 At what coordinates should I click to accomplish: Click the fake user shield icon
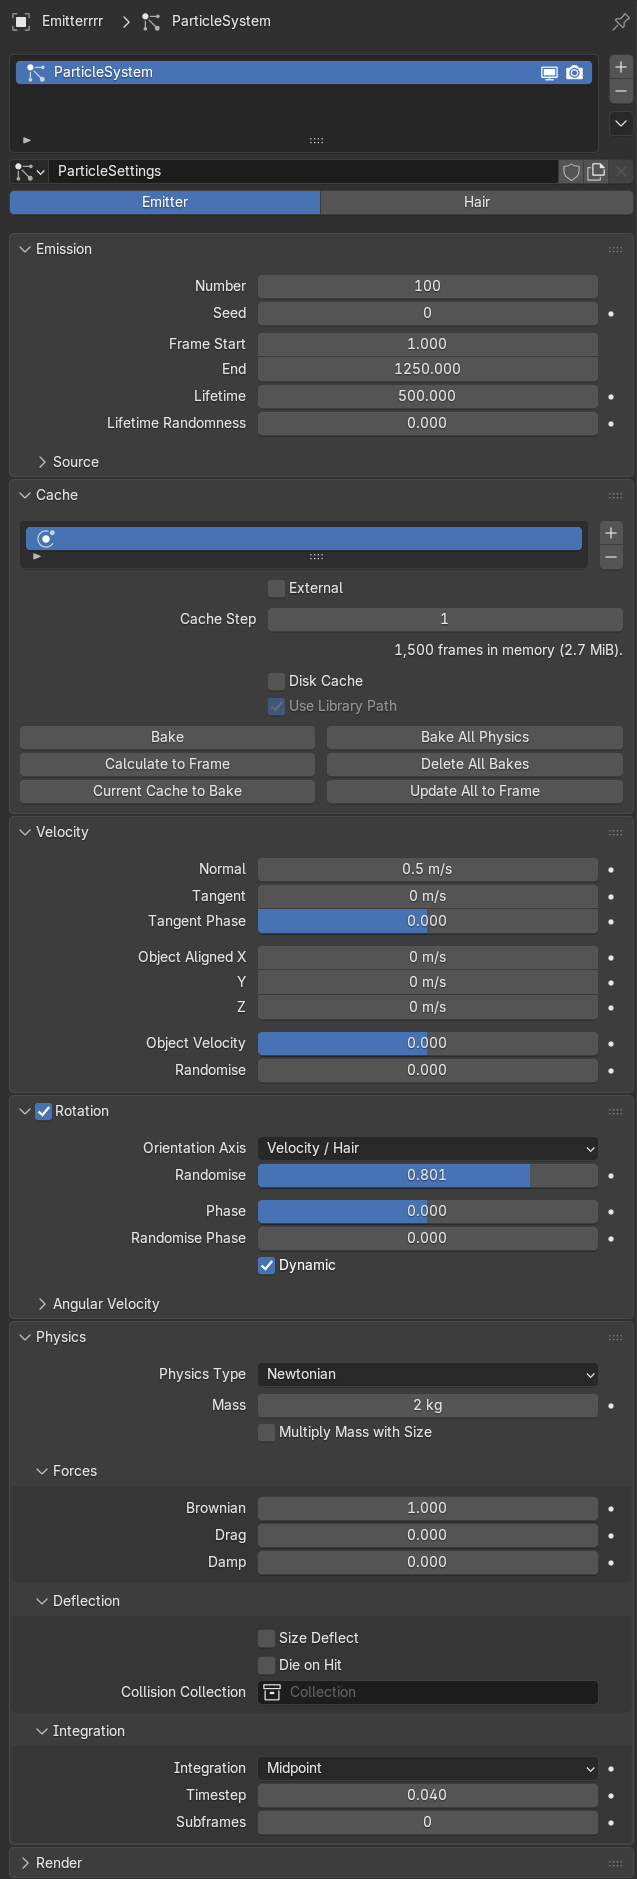(571, 171)
